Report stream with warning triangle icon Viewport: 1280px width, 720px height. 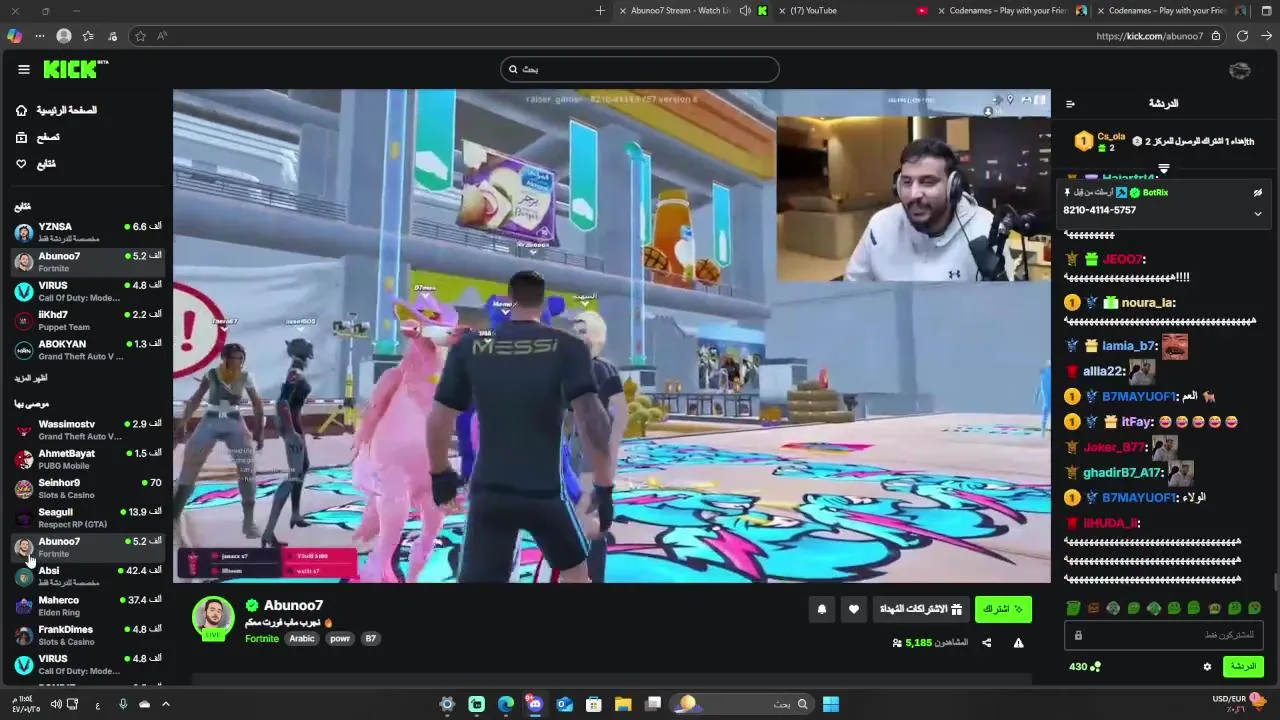coord(1018,643)
